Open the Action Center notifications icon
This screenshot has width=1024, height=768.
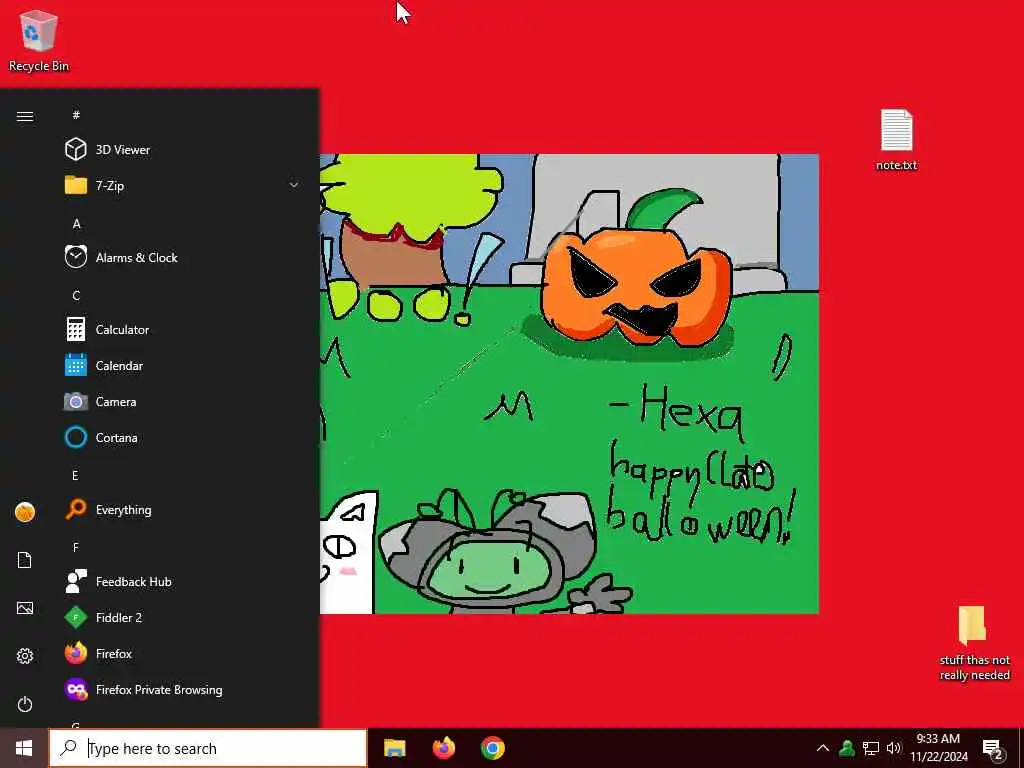click(993, 749)
